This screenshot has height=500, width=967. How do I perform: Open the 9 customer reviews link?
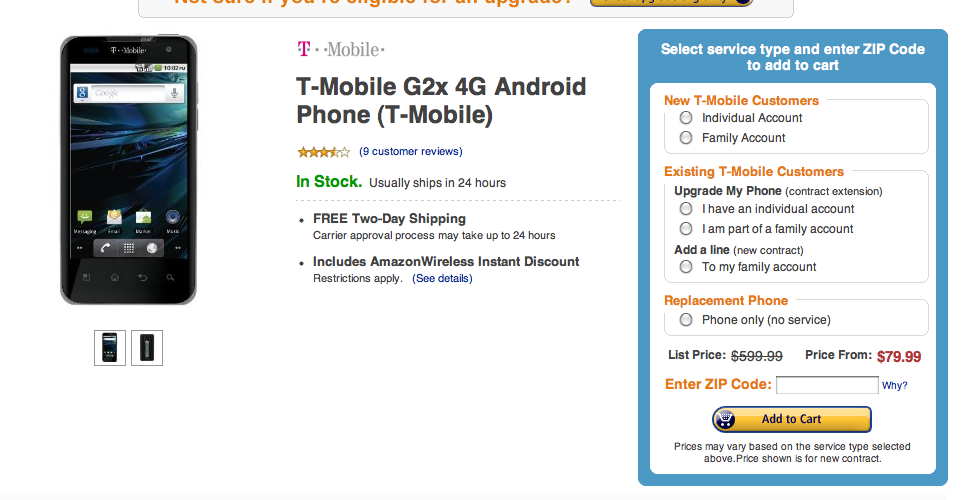click(410, 152)
